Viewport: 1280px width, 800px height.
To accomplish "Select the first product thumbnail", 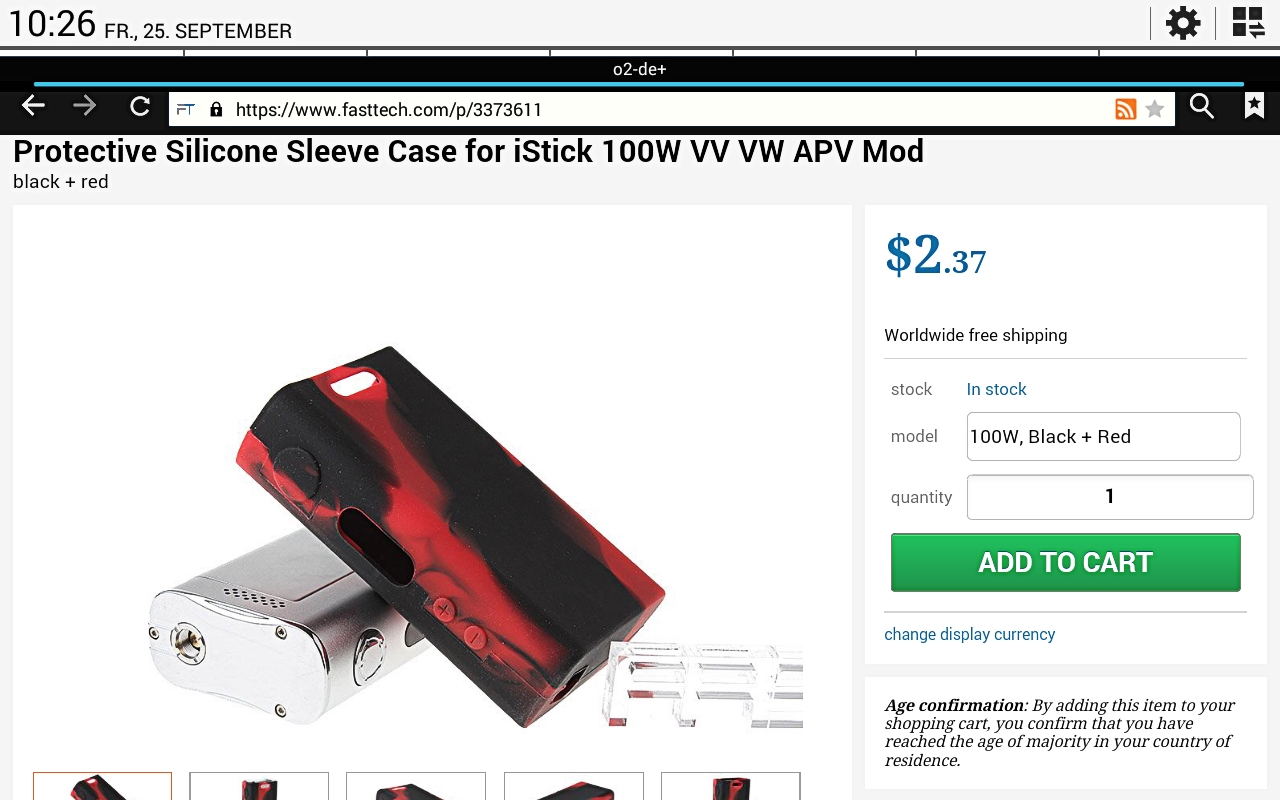I will (x=102, y=786).
